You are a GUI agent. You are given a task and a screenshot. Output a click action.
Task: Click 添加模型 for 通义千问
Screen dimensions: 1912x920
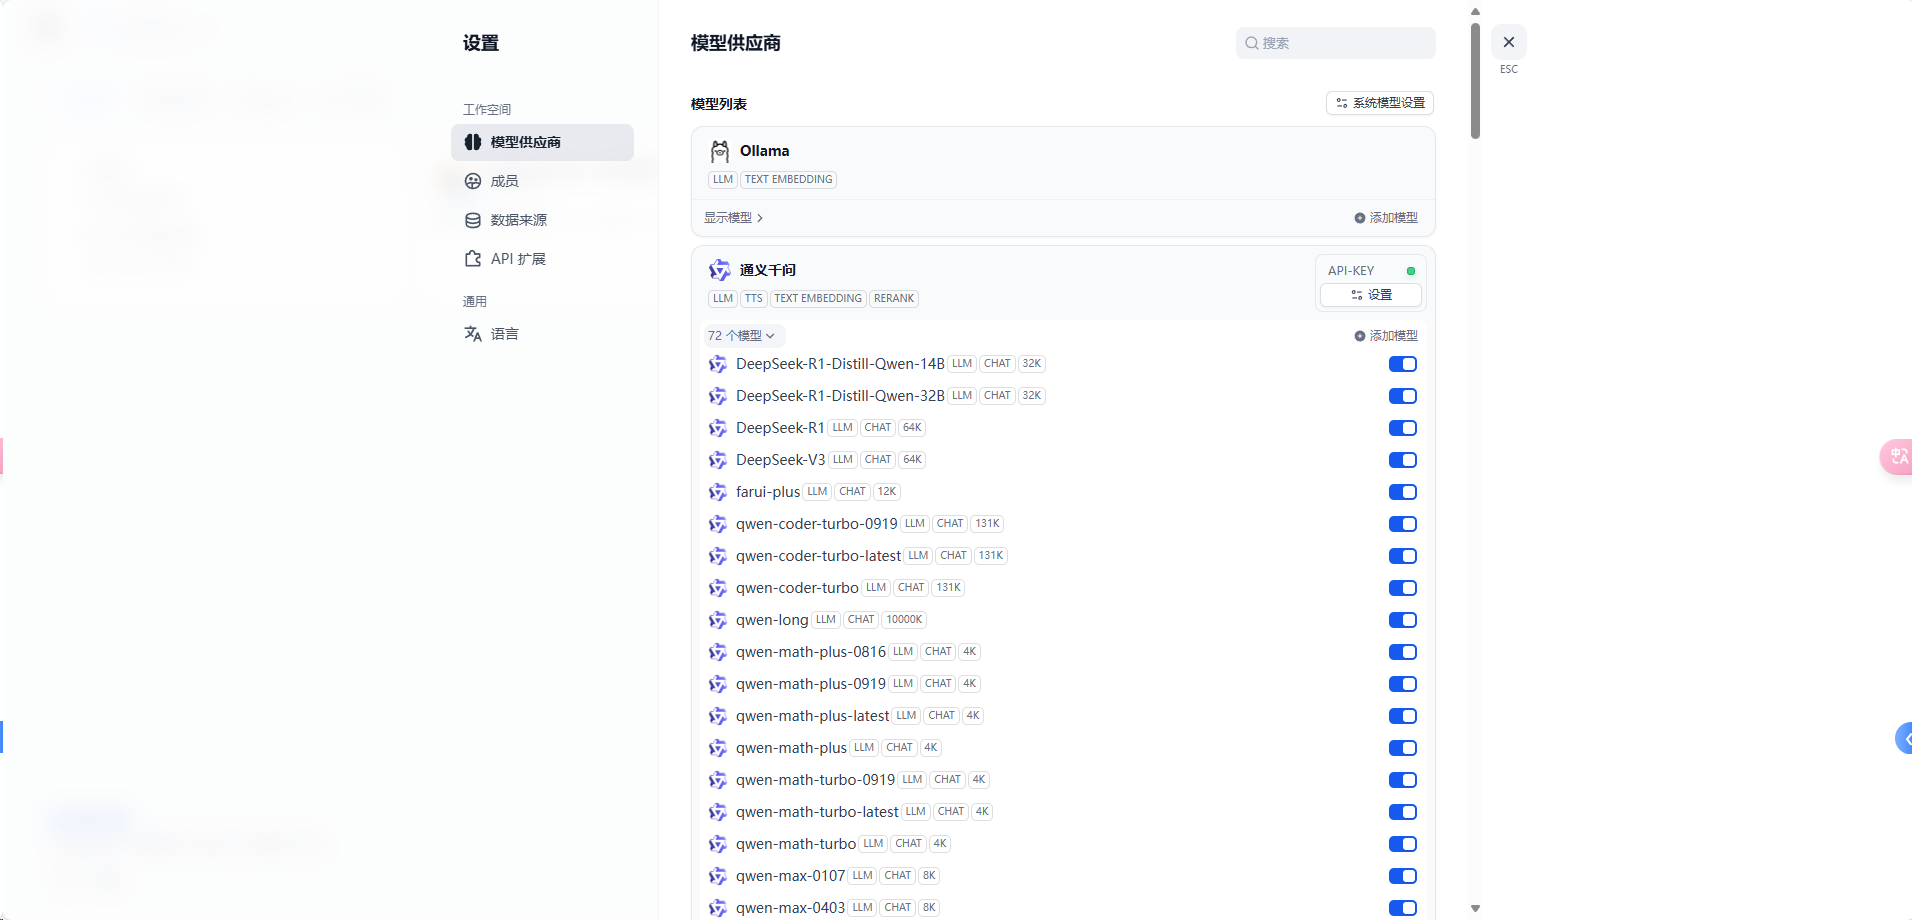[x=1386, y=336]
